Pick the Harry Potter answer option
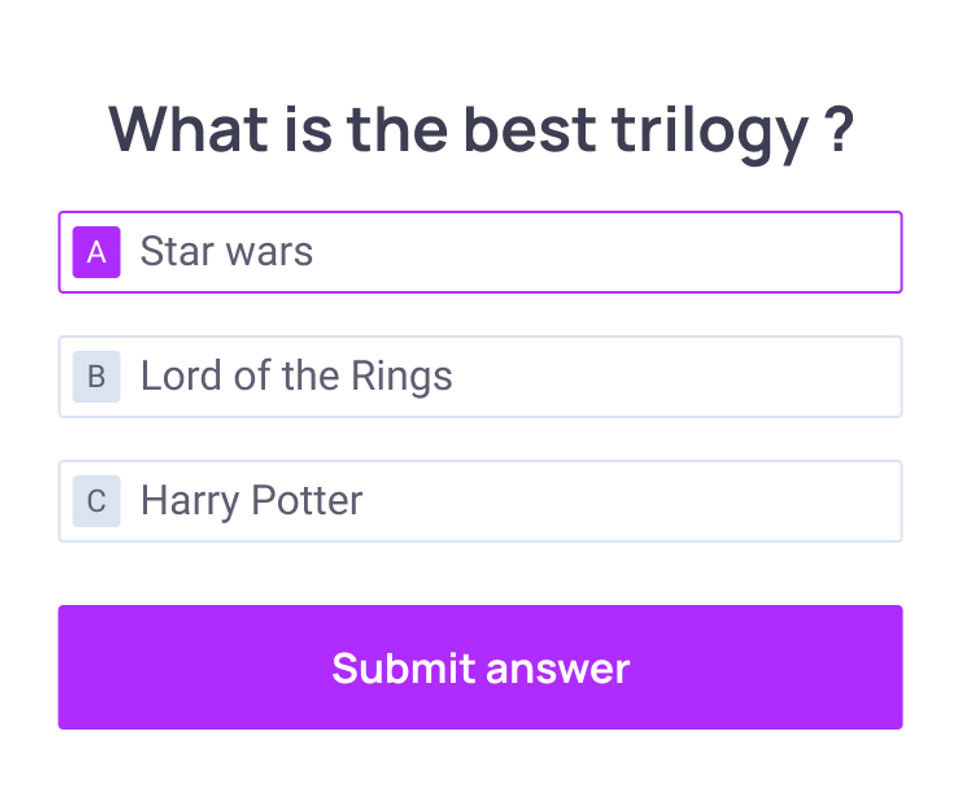Screen dimensions: 960x791 (x=480, y=501)
